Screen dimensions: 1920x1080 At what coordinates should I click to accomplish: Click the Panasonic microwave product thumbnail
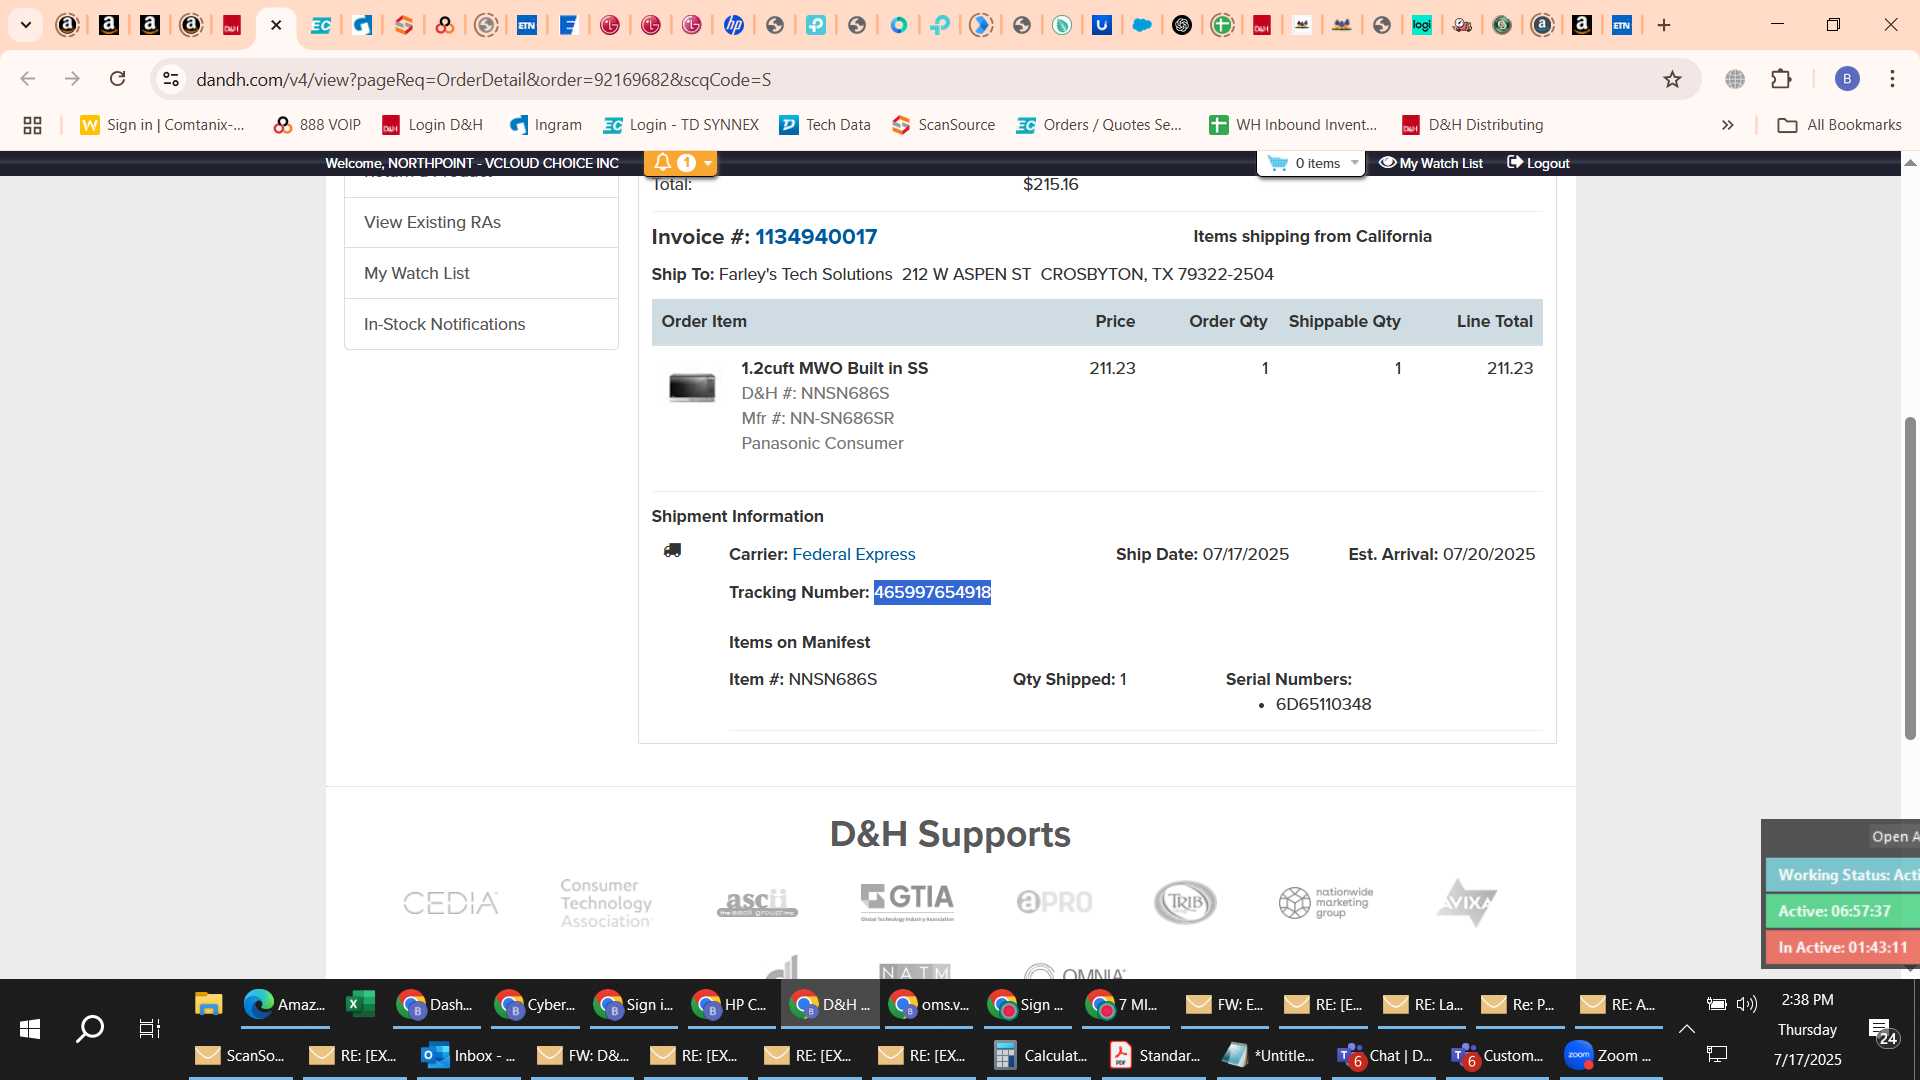[692, 387]
